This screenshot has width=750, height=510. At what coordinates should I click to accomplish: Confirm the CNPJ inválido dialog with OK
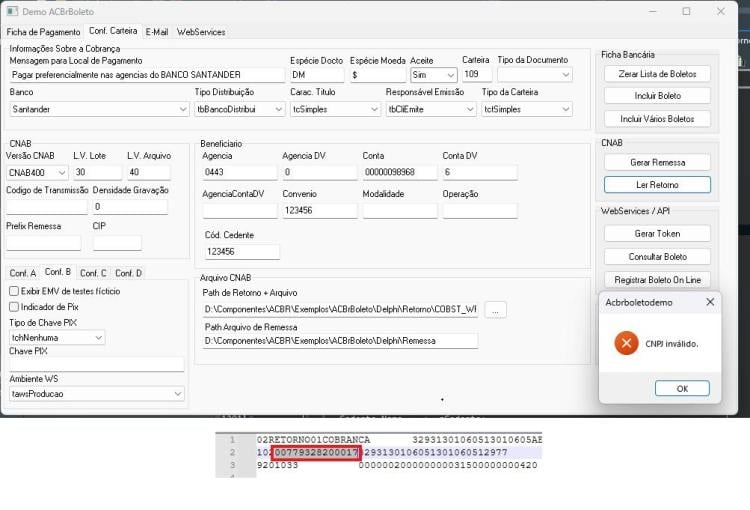[682, 388]
